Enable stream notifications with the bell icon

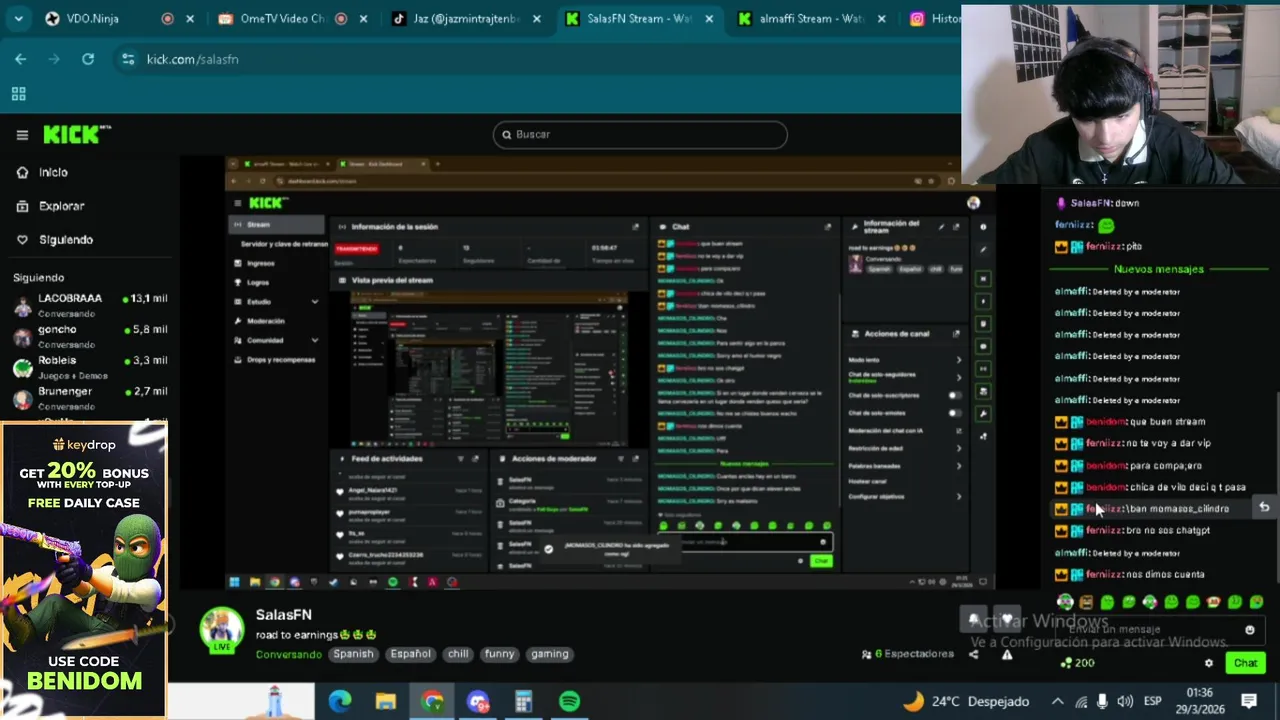point(974,619)
